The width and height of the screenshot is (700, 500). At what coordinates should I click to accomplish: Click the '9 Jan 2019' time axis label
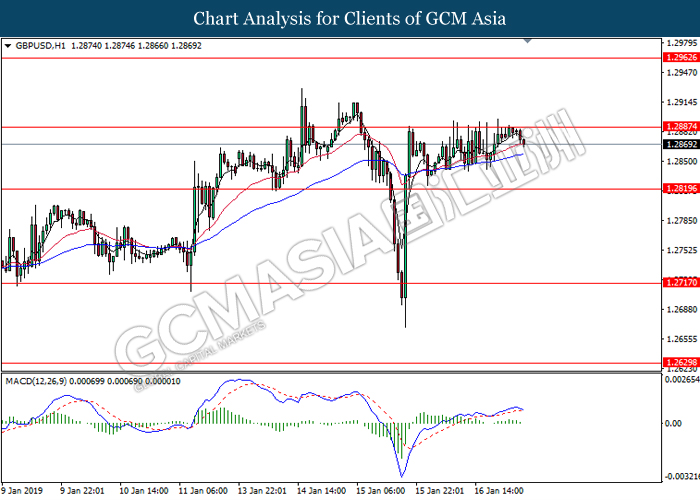click(25, 492)
